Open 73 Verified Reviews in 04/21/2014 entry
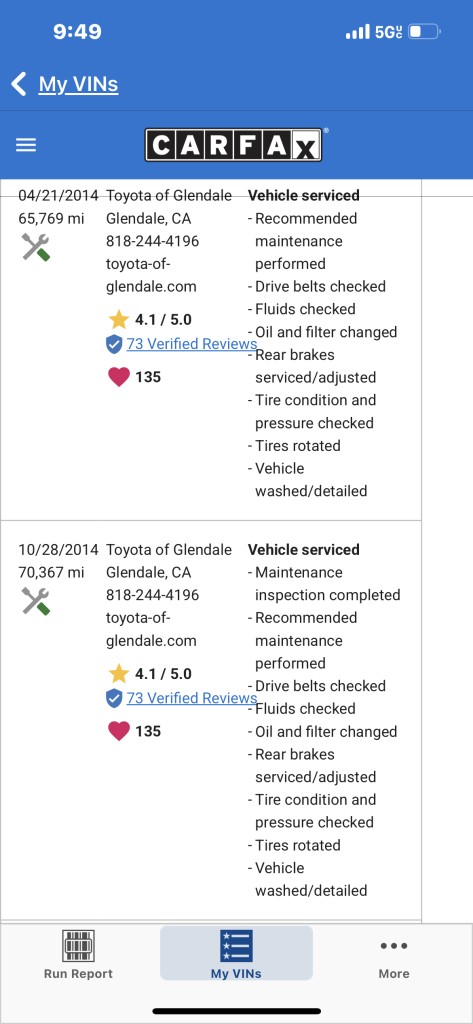 pos(191,344)
